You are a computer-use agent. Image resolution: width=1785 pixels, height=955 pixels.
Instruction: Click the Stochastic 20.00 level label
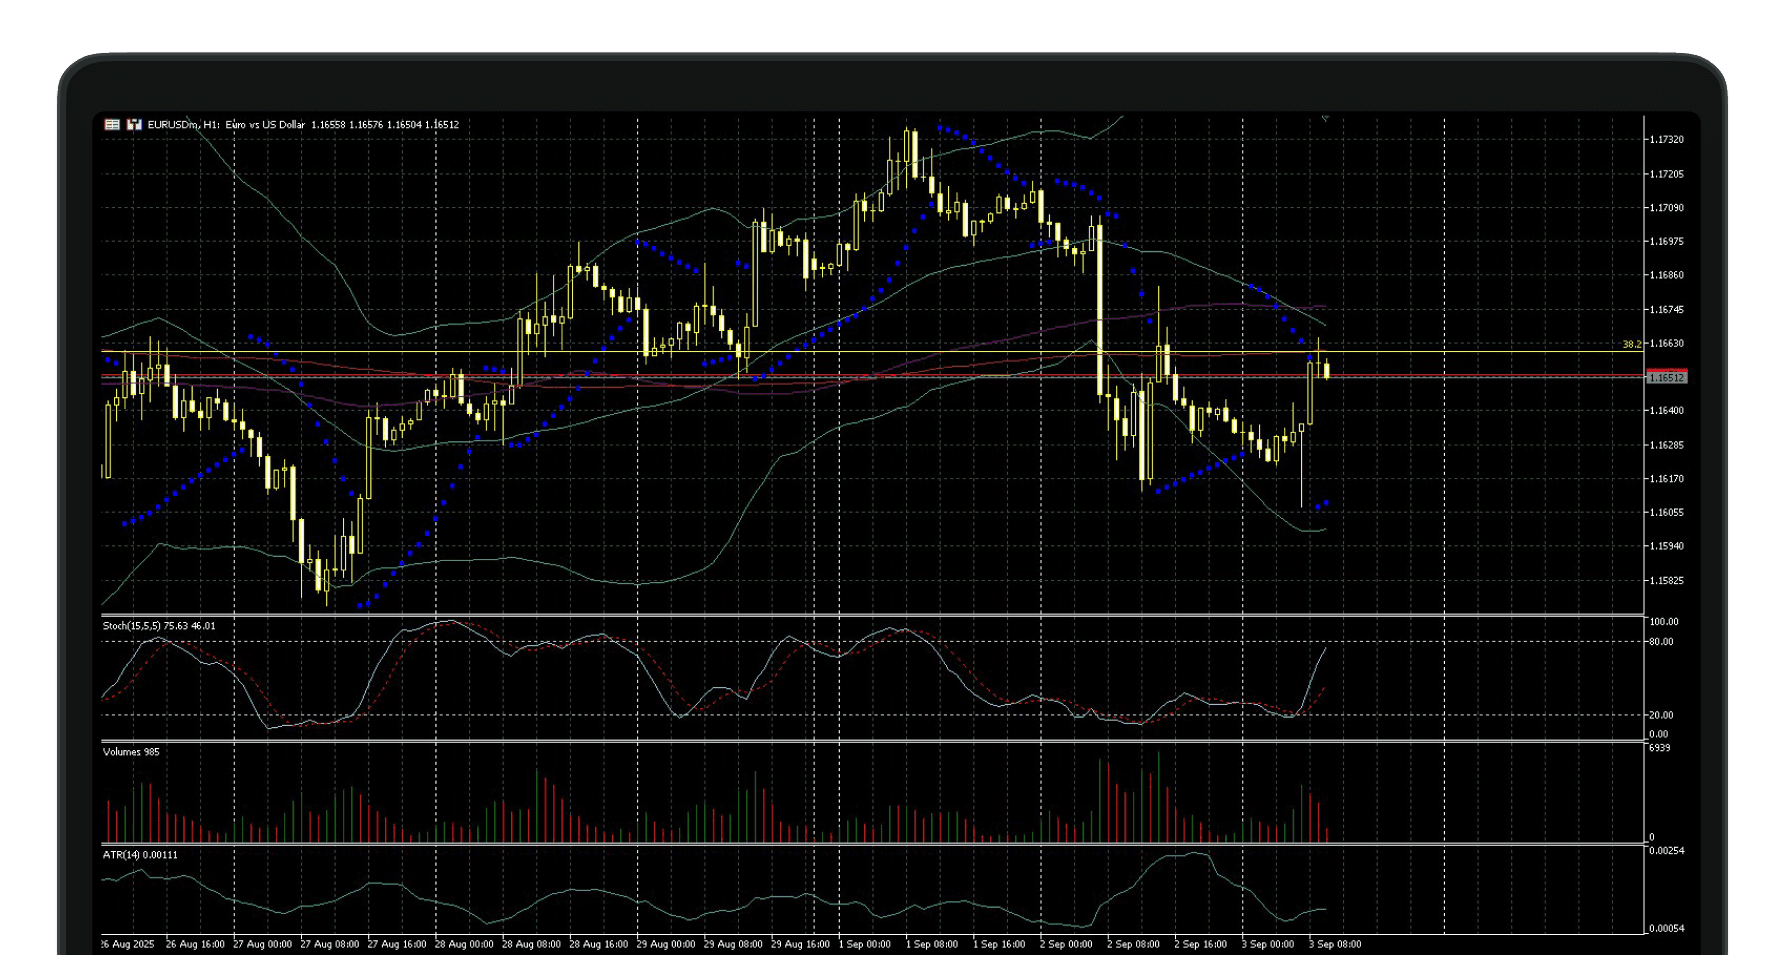(x=1661, y=715)
